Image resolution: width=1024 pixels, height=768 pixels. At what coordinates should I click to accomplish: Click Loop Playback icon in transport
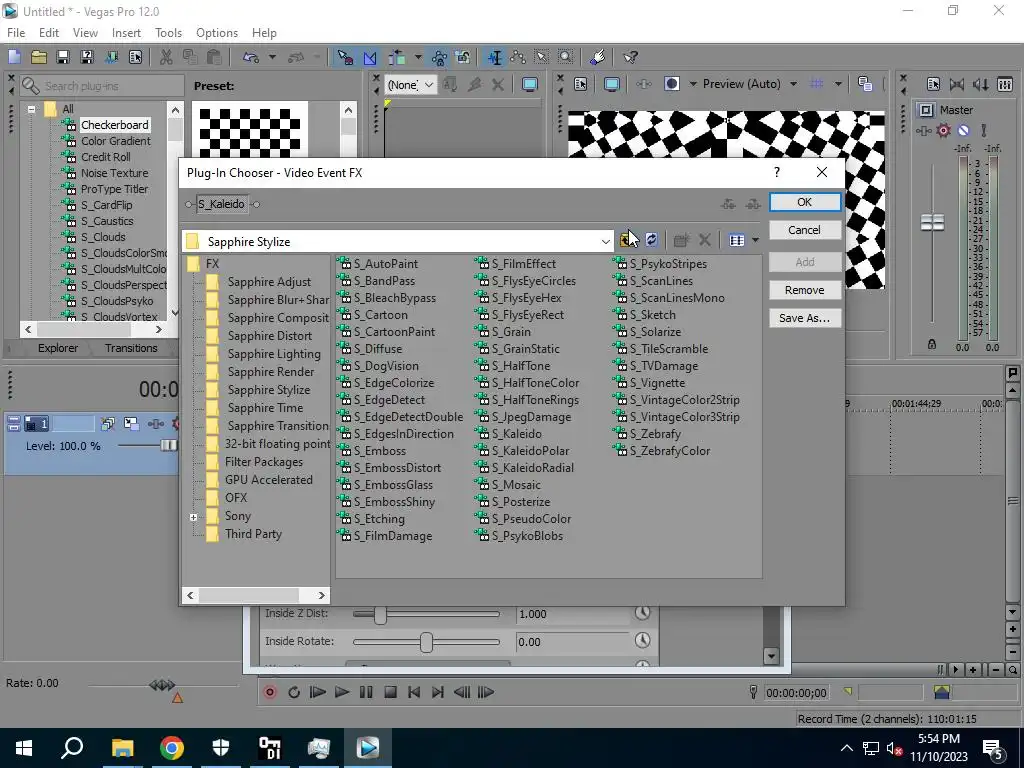pyautogui.click(x=294, y=692)
